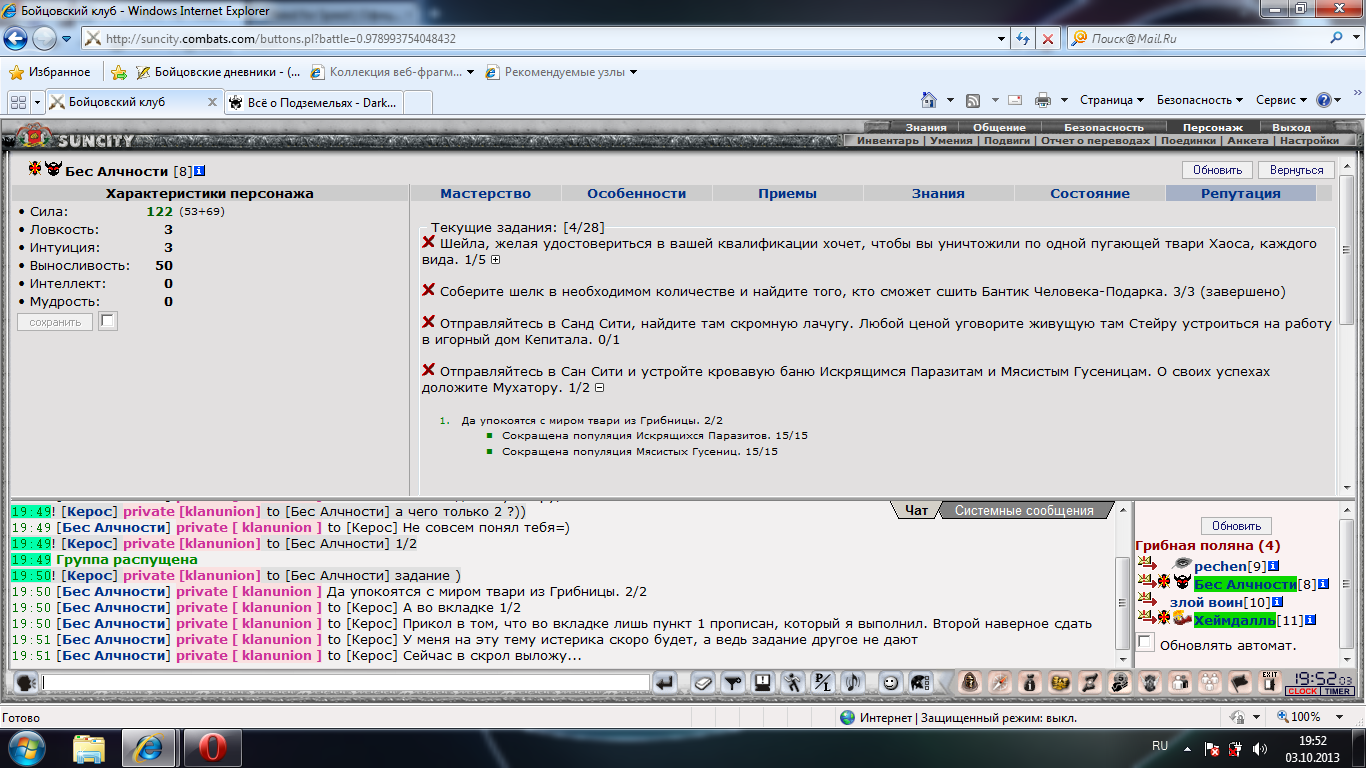Click the helmet icon left of chat input

click(x=24, y=683)
